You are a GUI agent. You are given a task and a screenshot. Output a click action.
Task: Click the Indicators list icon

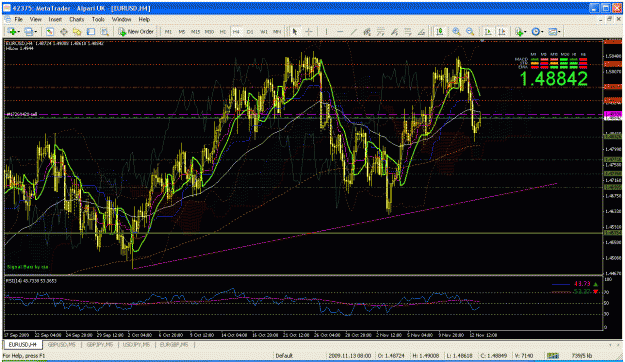click(x=518, y=31)
